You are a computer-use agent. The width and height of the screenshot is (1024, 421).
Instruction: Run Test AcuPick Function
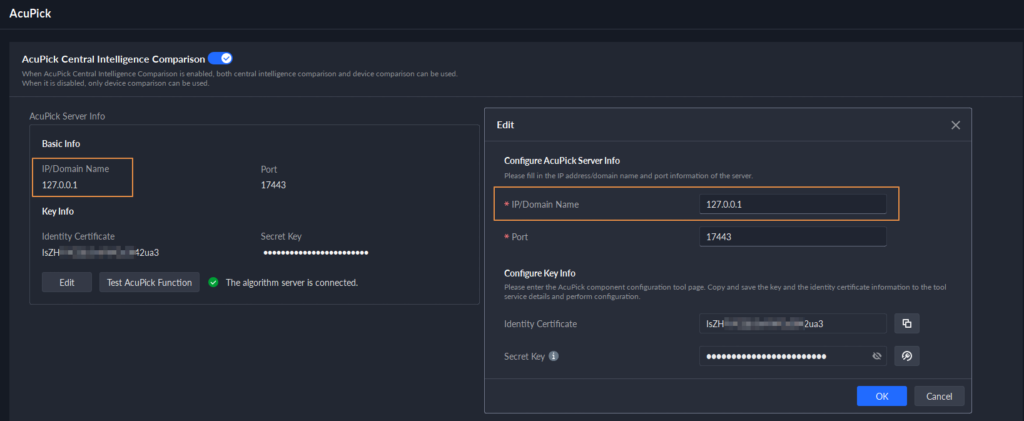click(149, 283)
